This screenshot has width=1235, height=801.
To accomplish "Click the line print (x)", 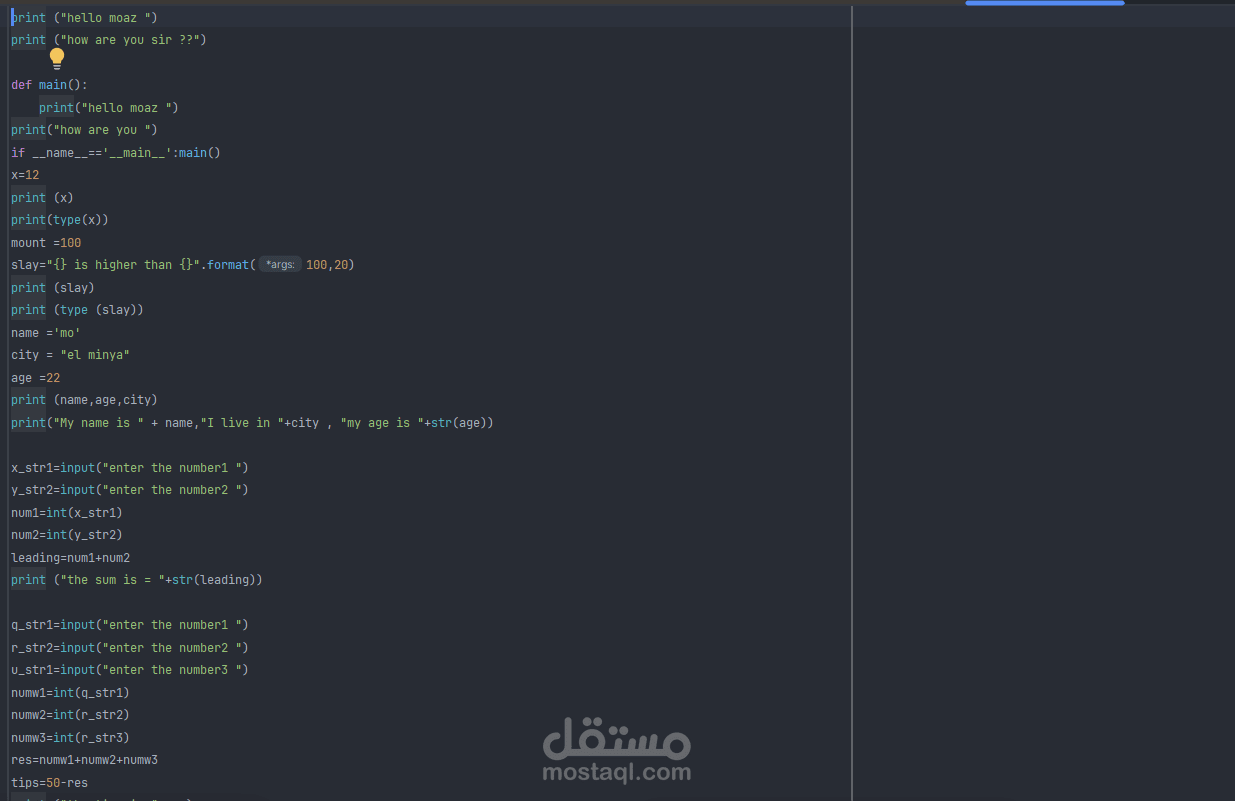I will pos(42,198).
